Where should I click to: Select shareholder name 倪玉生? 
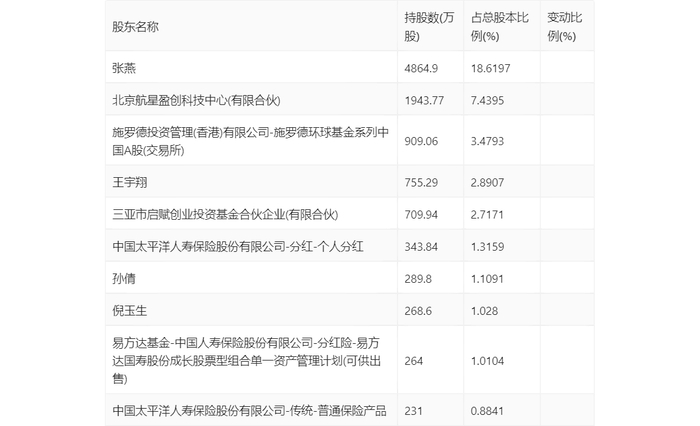(129, 311)
